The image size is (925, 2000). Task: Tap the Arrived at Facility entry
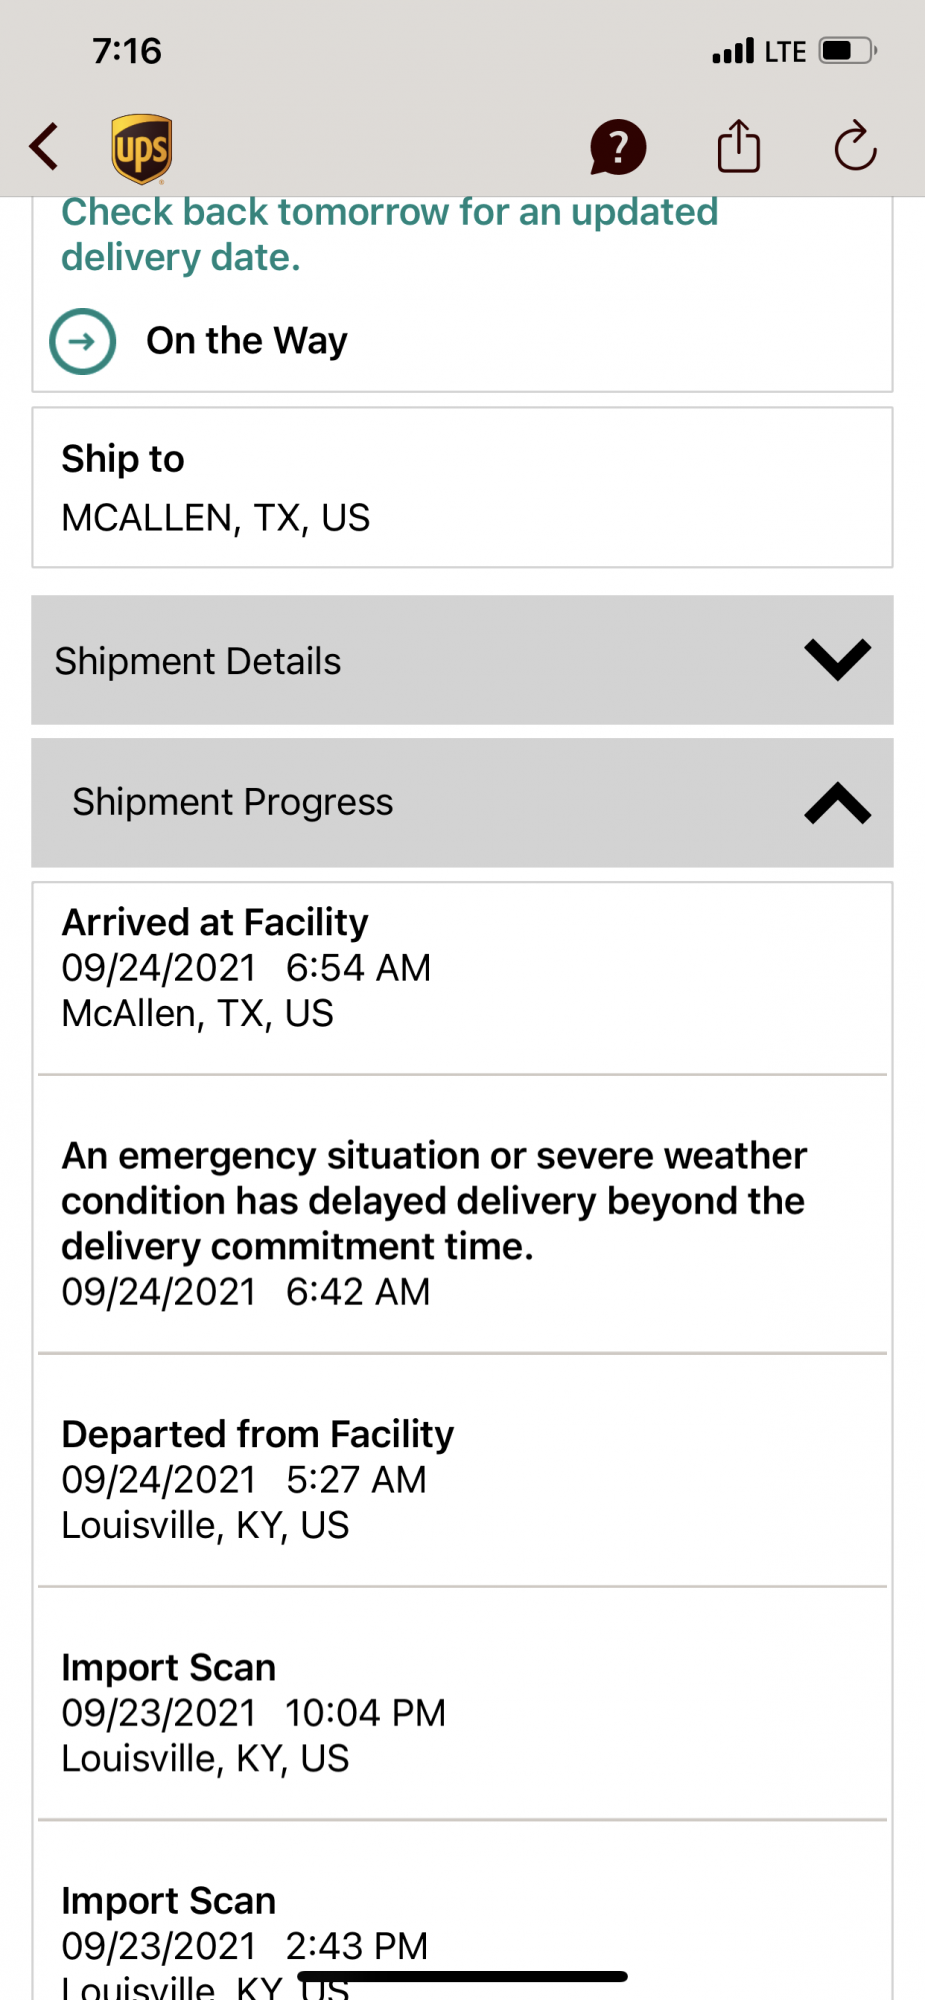[x=461, y=968]
